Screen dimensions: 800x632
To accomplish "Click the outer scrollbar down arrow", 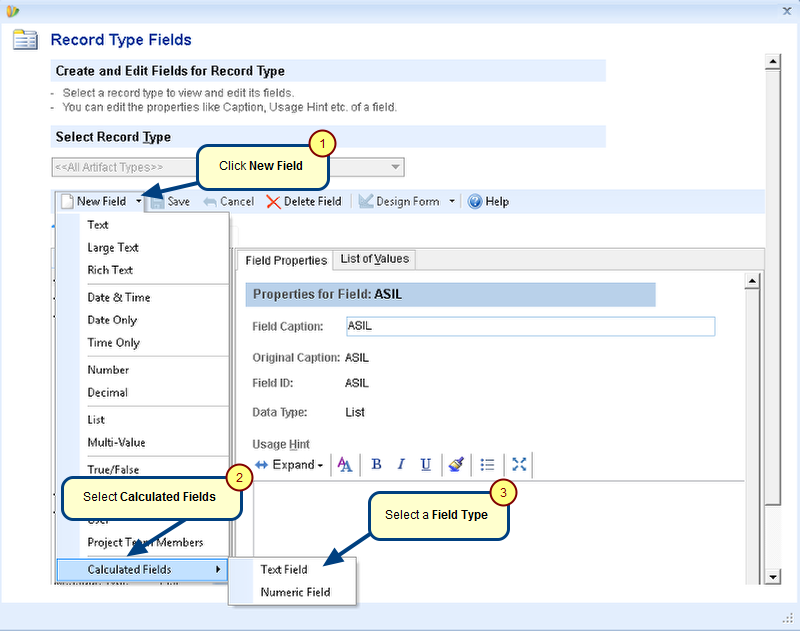I will point(773,577).
